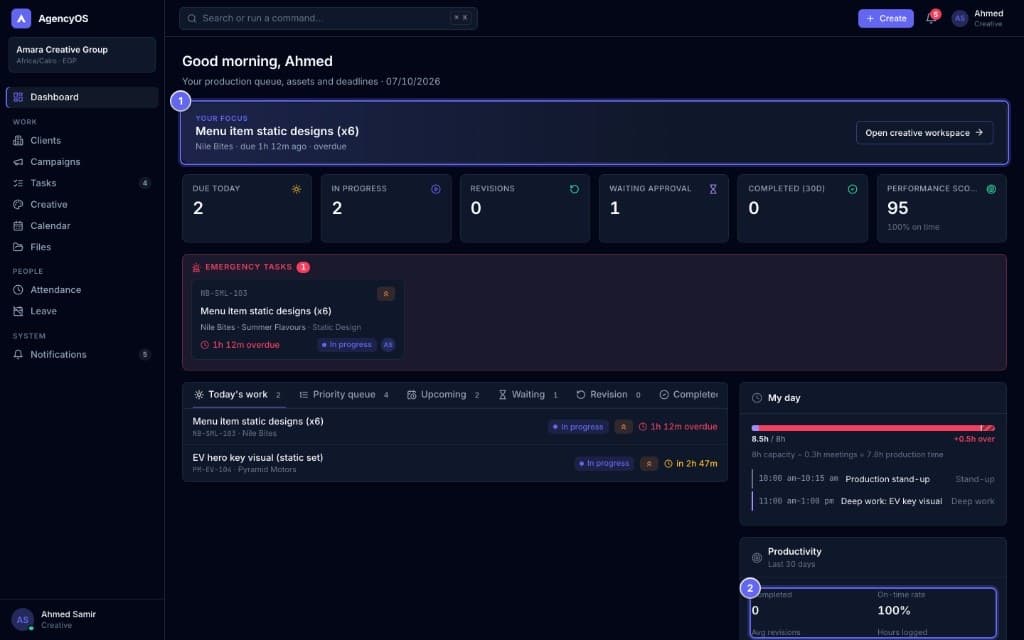Open the Upcoming tab
The width and height of the screenshot is (1024, 640).
point(443,395)
